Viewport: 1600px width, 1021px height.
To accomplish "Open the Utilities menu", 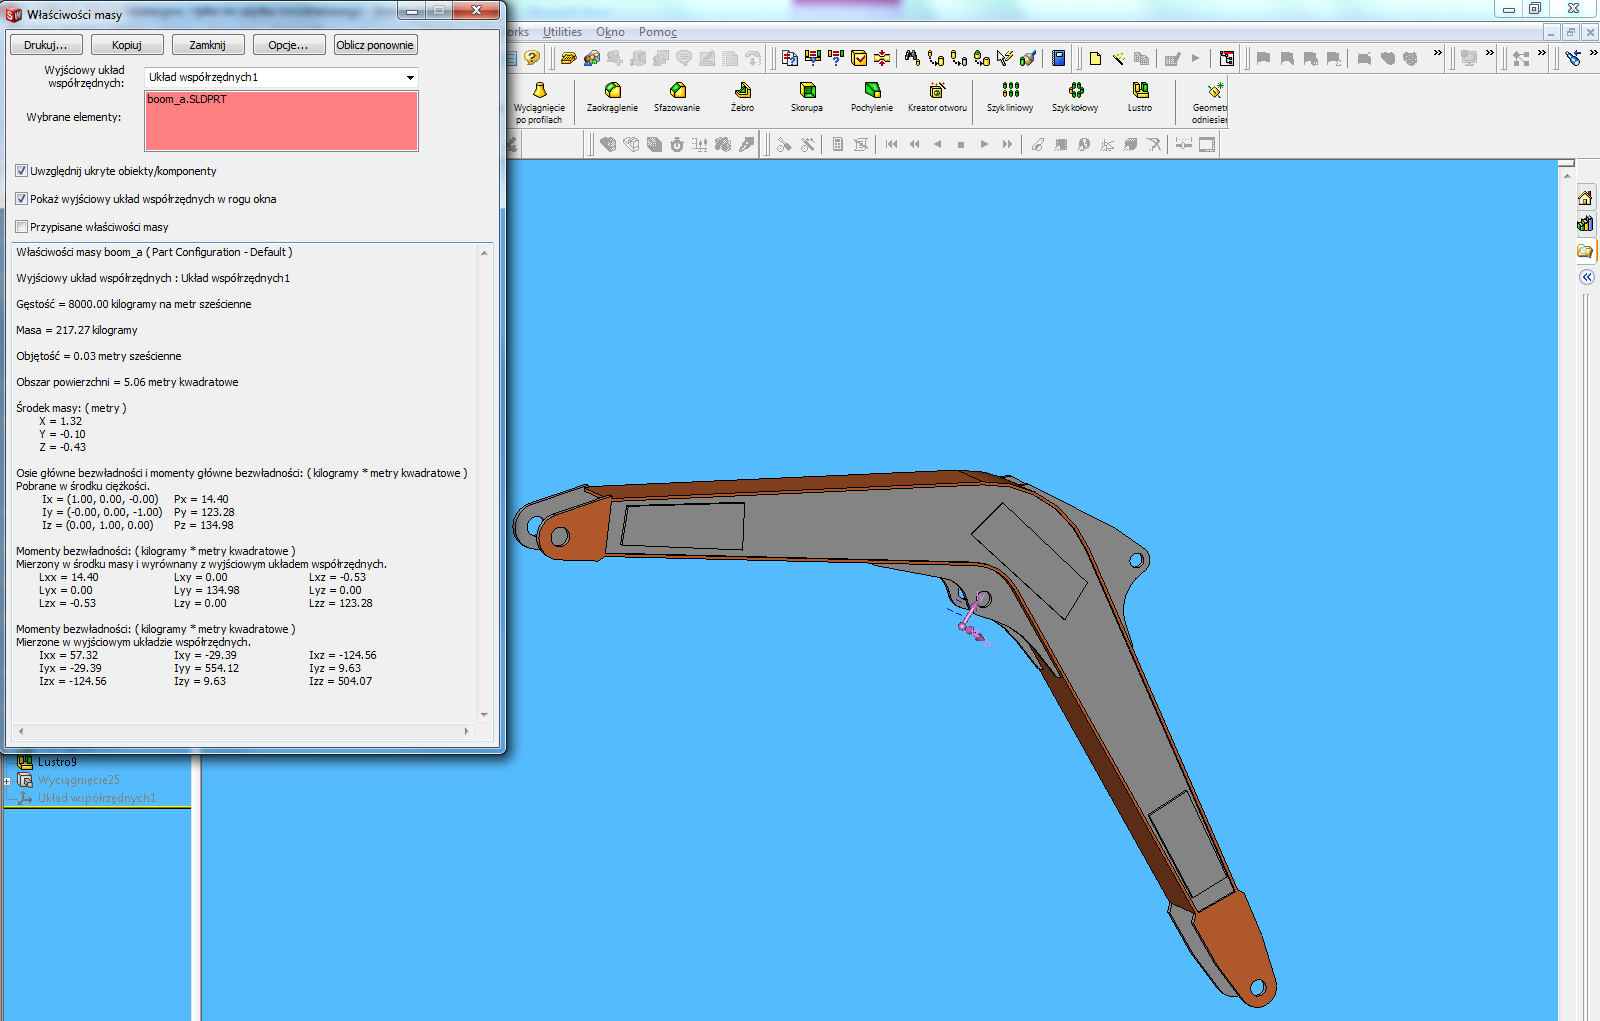I will click(x=562, y=32).
